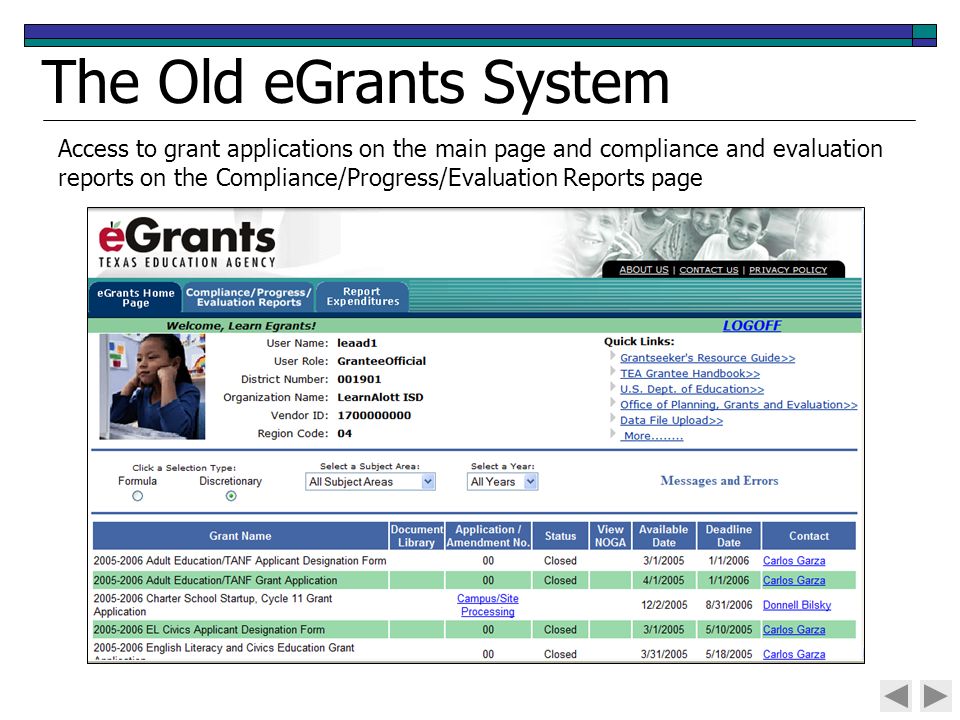Viewport: 960px width, 720px height.
Task: Click '2005-2006 Charter School Startup' grant name
Action: [212, 605]
